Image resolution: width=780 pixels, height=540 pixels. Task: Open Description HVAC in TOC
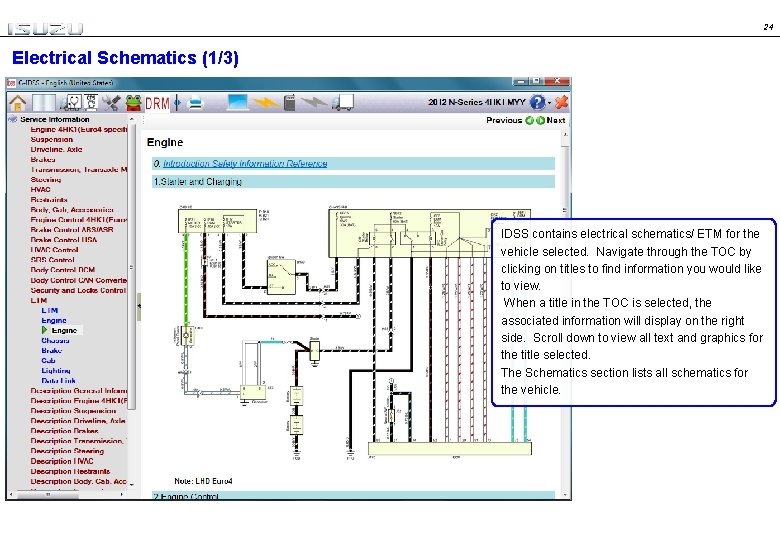(62, 461)
